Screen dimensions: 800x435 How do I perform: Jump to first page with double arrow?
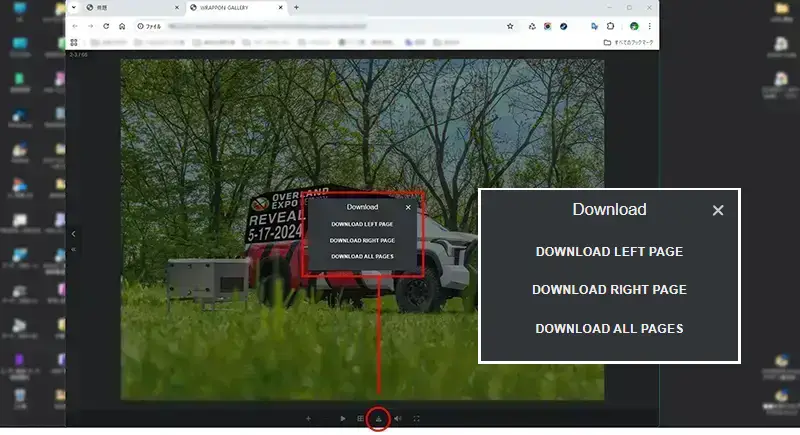pyautogui.click(x=73, y=248)
